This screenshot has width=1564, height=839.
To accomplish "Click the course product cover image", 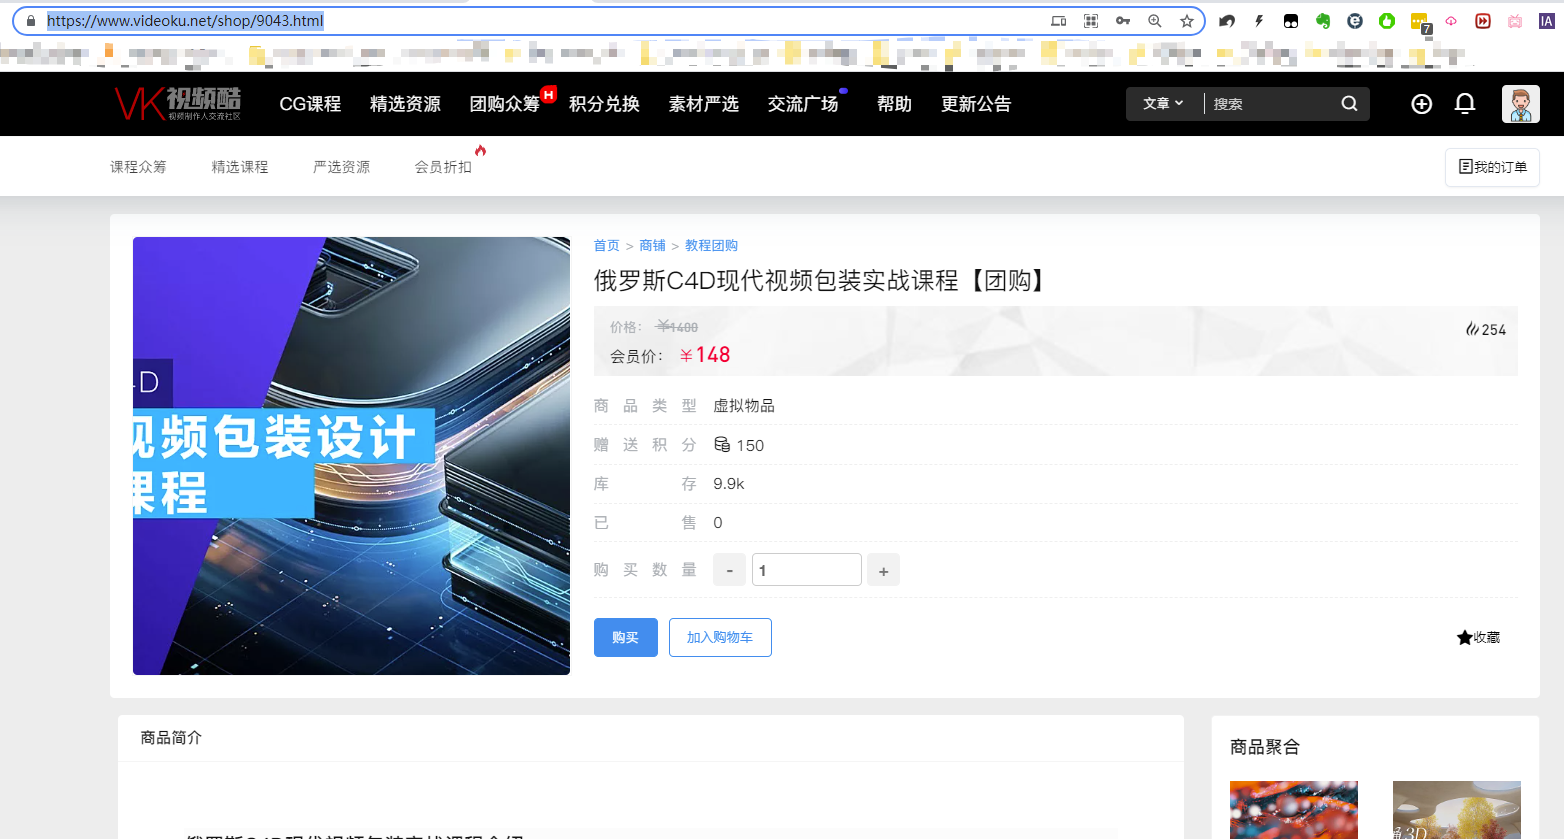I will 351,456.
